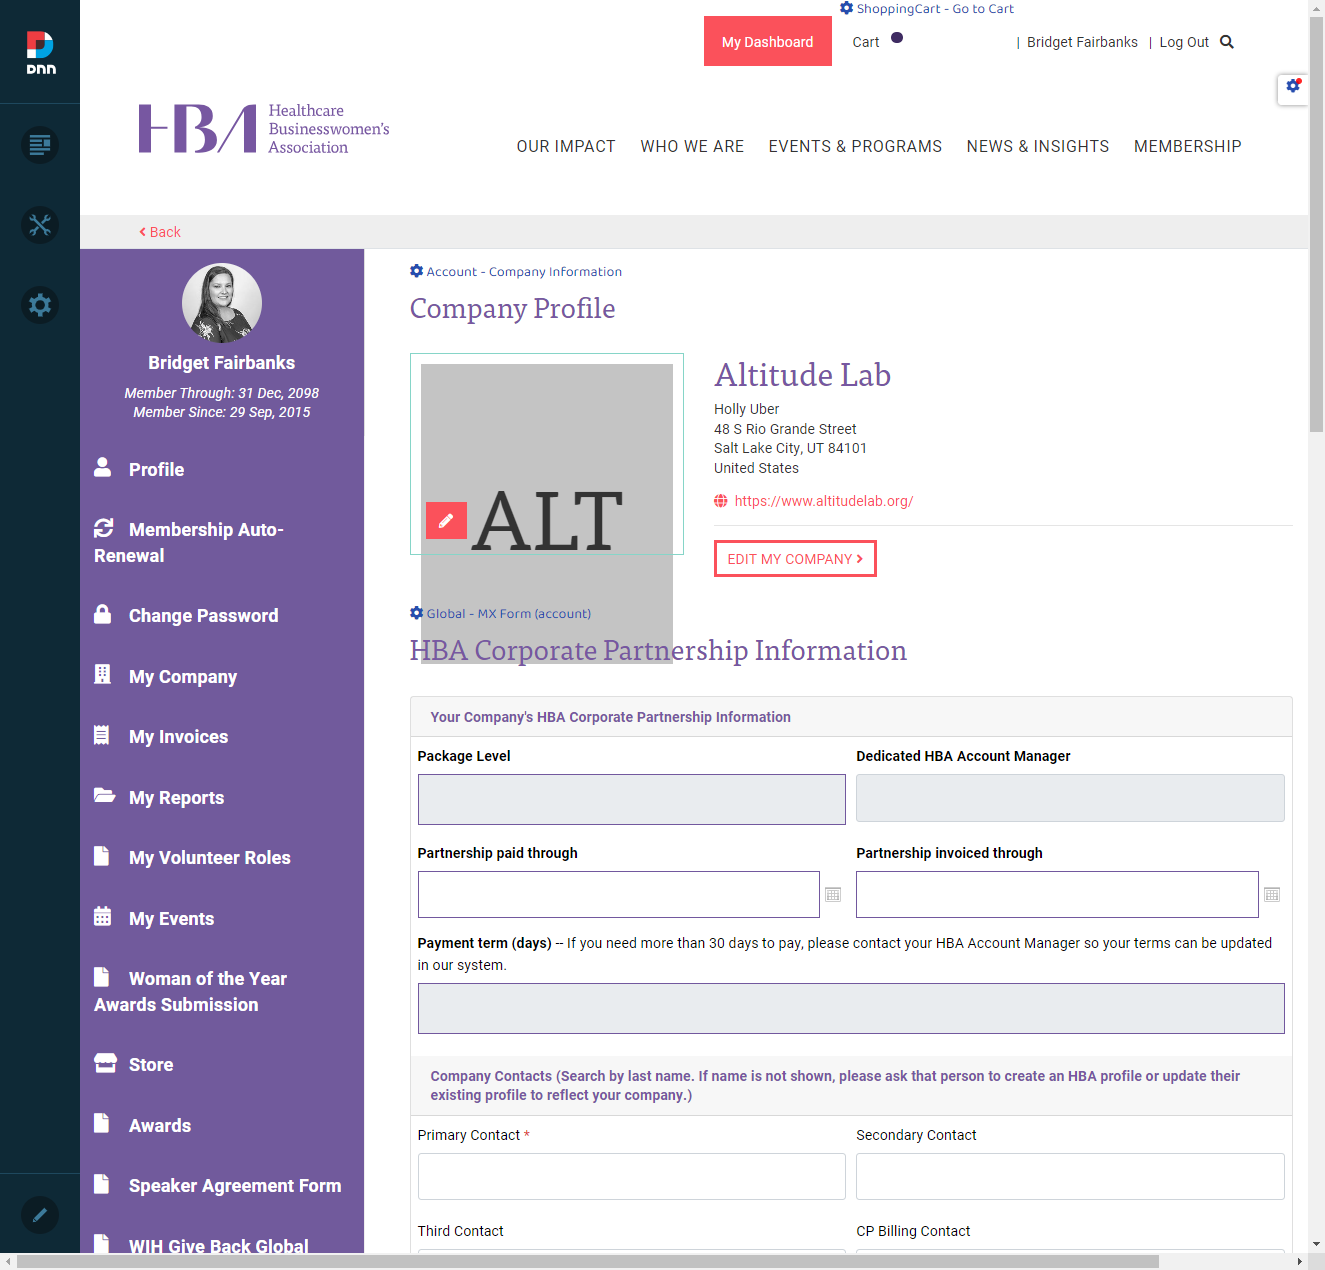Click gear icon beside Global - MX Form
1325x1270 pixels.
pyautogui.click(x=417, y=613)
